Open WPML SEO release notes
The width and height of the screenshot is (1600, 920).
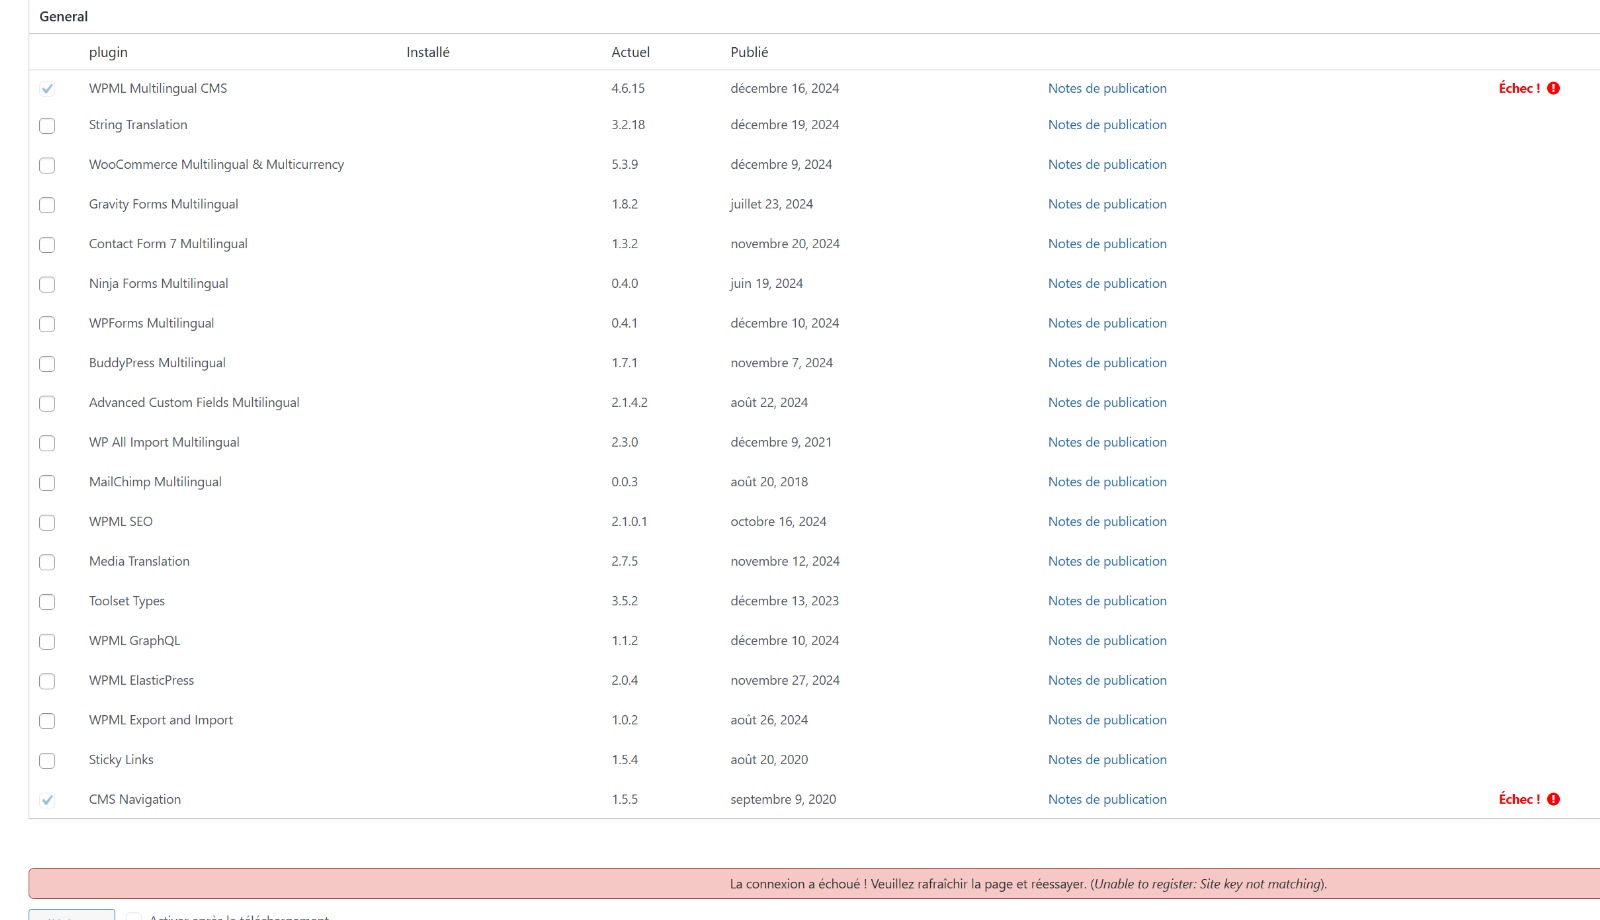[1107, 521]
